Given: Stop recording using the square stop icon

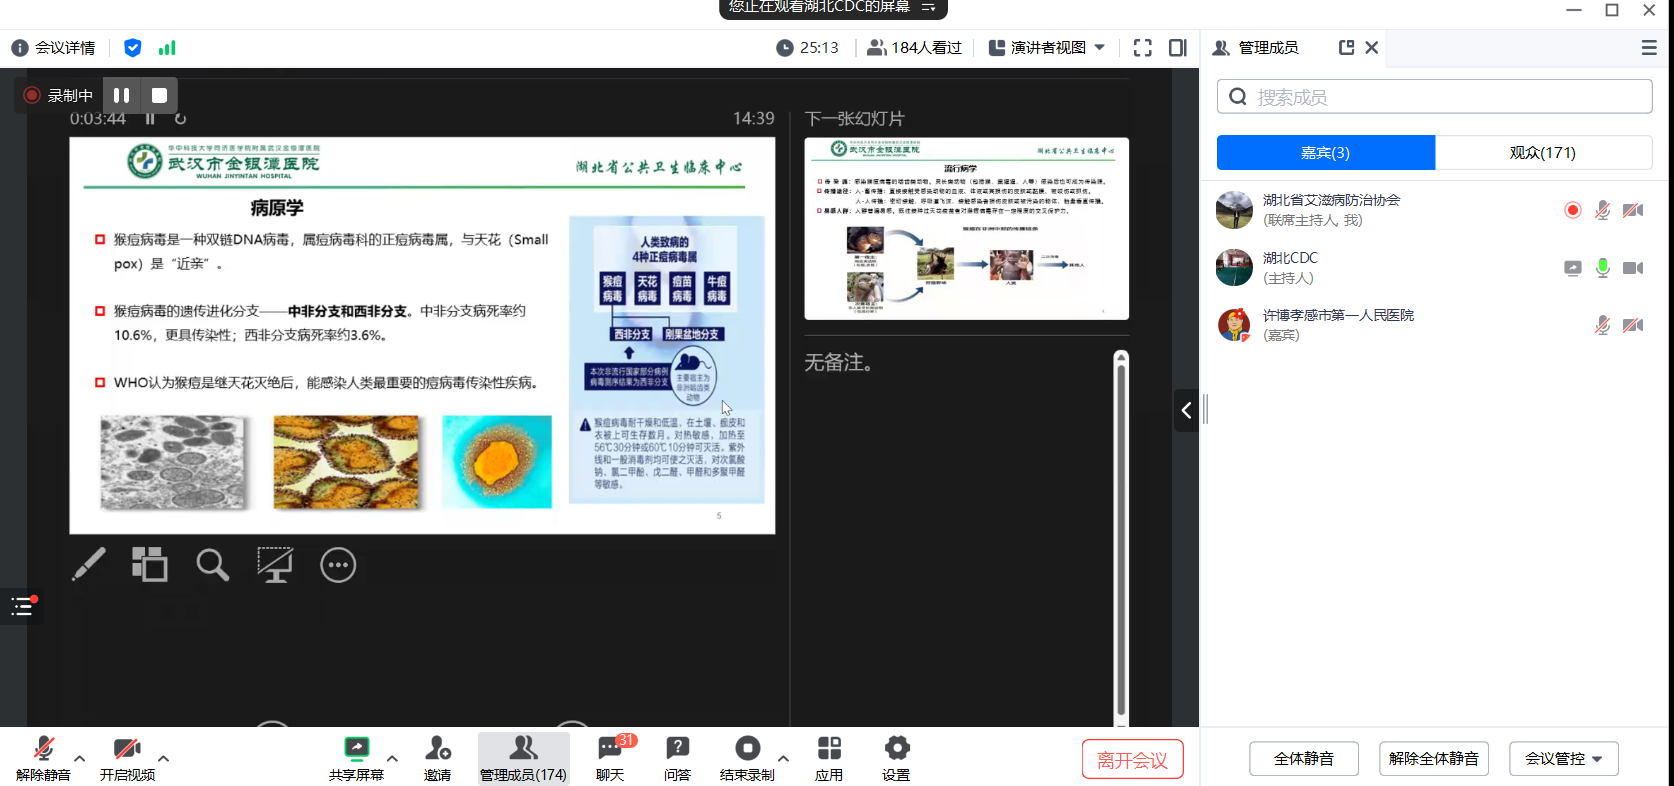Looking at the screenshot, I should click(159, 95).
